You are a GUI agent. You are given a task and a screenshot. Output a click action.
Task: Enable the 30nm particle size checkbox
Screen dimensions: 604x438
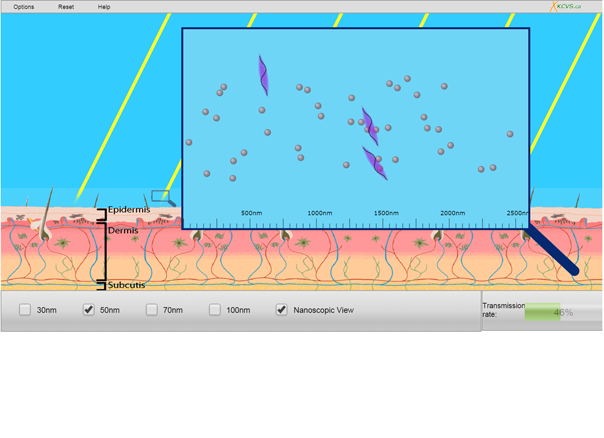[26, 310]
